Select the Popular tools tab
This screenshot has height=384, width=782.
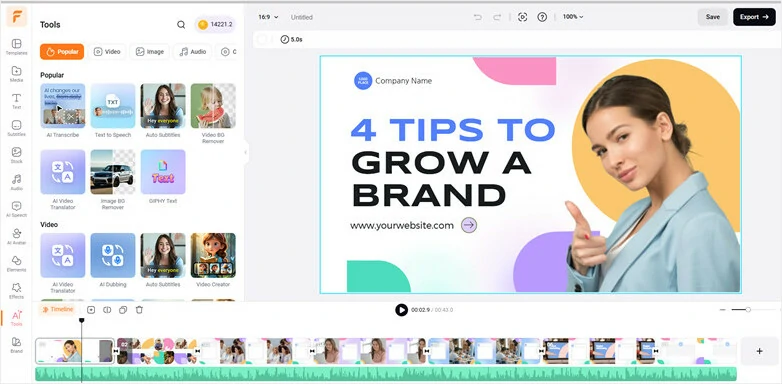tap(62, 51)
